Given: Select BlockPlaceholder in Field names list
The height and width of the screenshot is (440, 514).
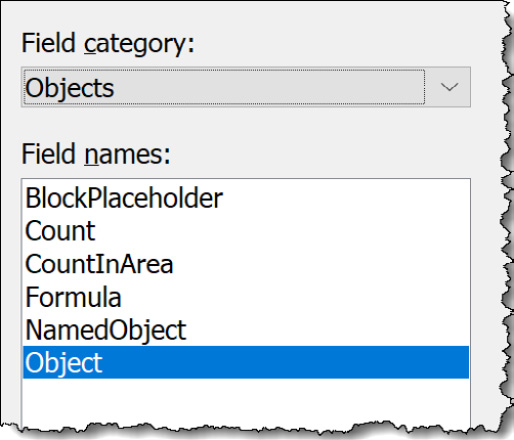Looking at the screenshot, I should (x=246, y=198).
